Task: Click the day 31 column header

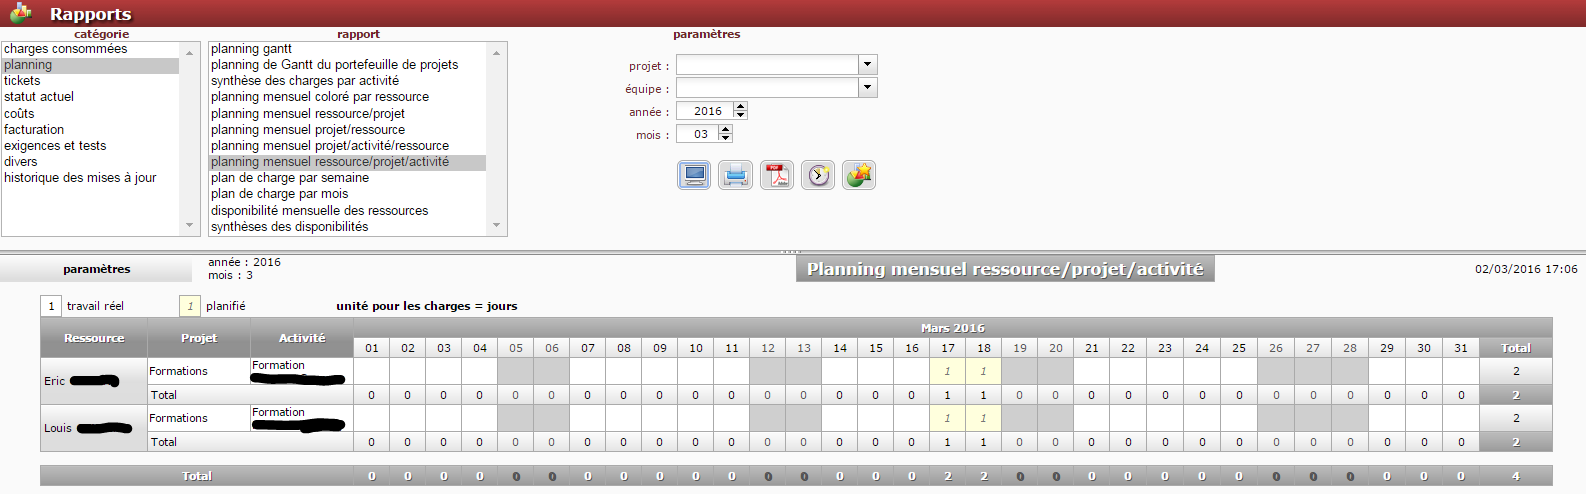Action: coord(1461,348)
